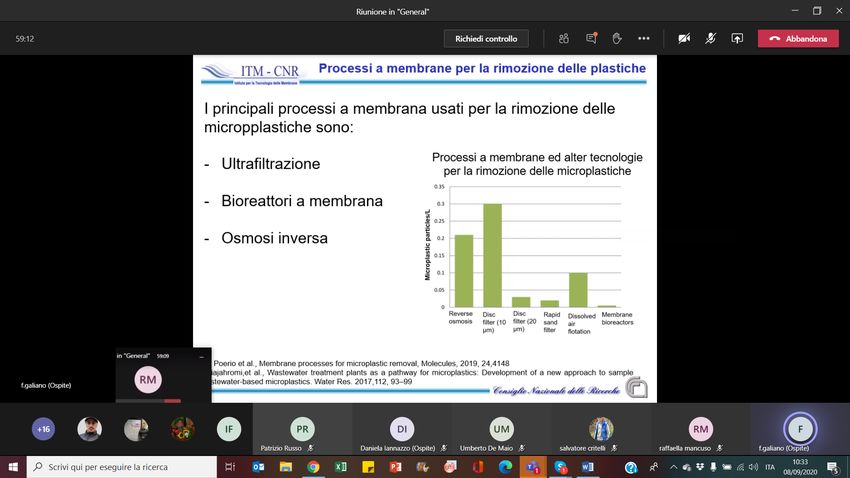Open the meeting chat icon

pos(591,38)
